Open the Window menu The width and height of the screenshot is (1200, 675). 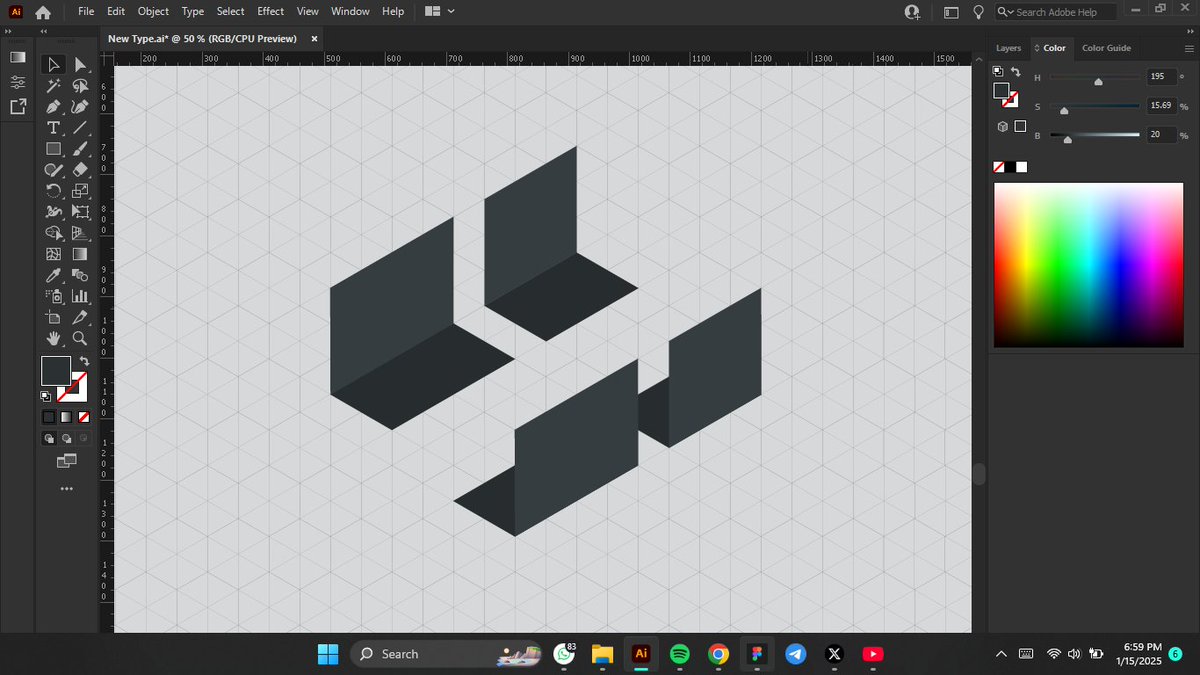coord(350,11)
